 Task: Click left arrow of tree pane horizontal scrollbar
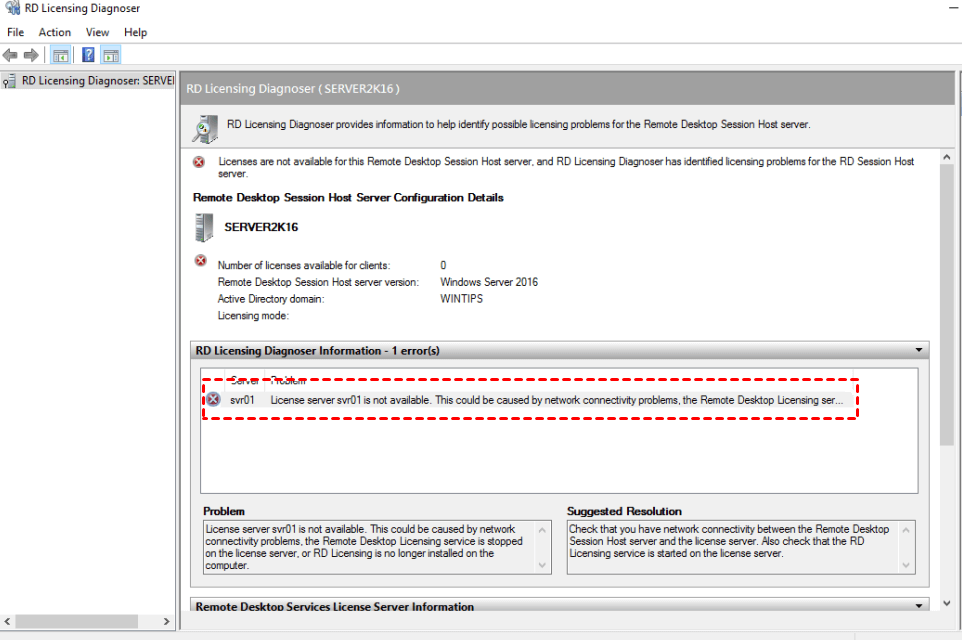tap(7, 622)
